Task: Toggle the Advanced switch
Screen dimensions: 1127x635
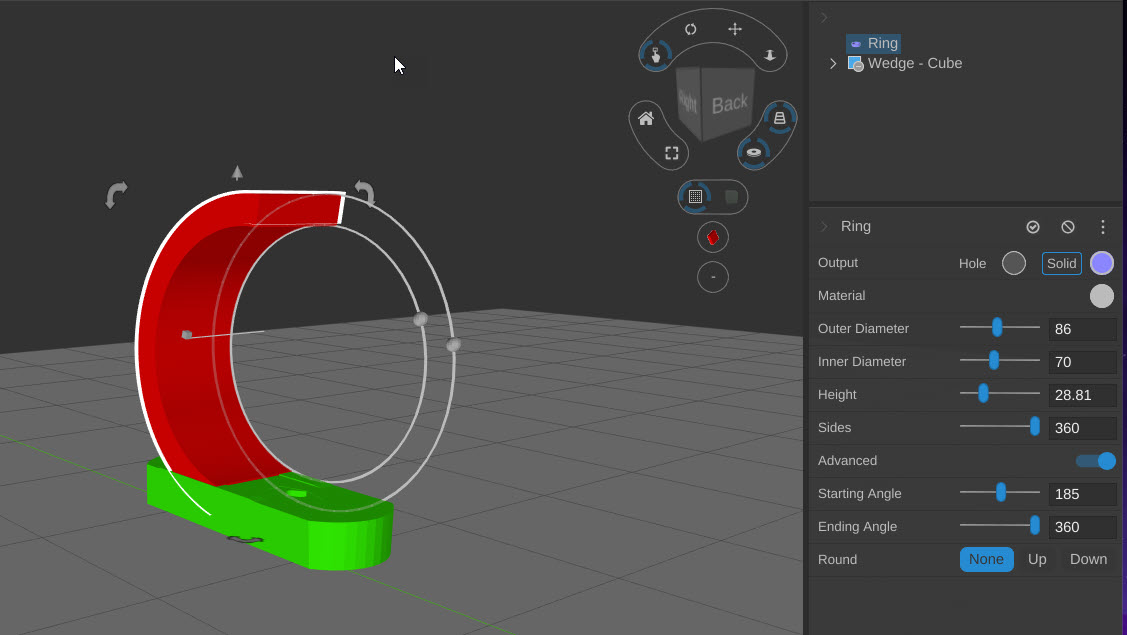Action: (x=1095, y=461)
